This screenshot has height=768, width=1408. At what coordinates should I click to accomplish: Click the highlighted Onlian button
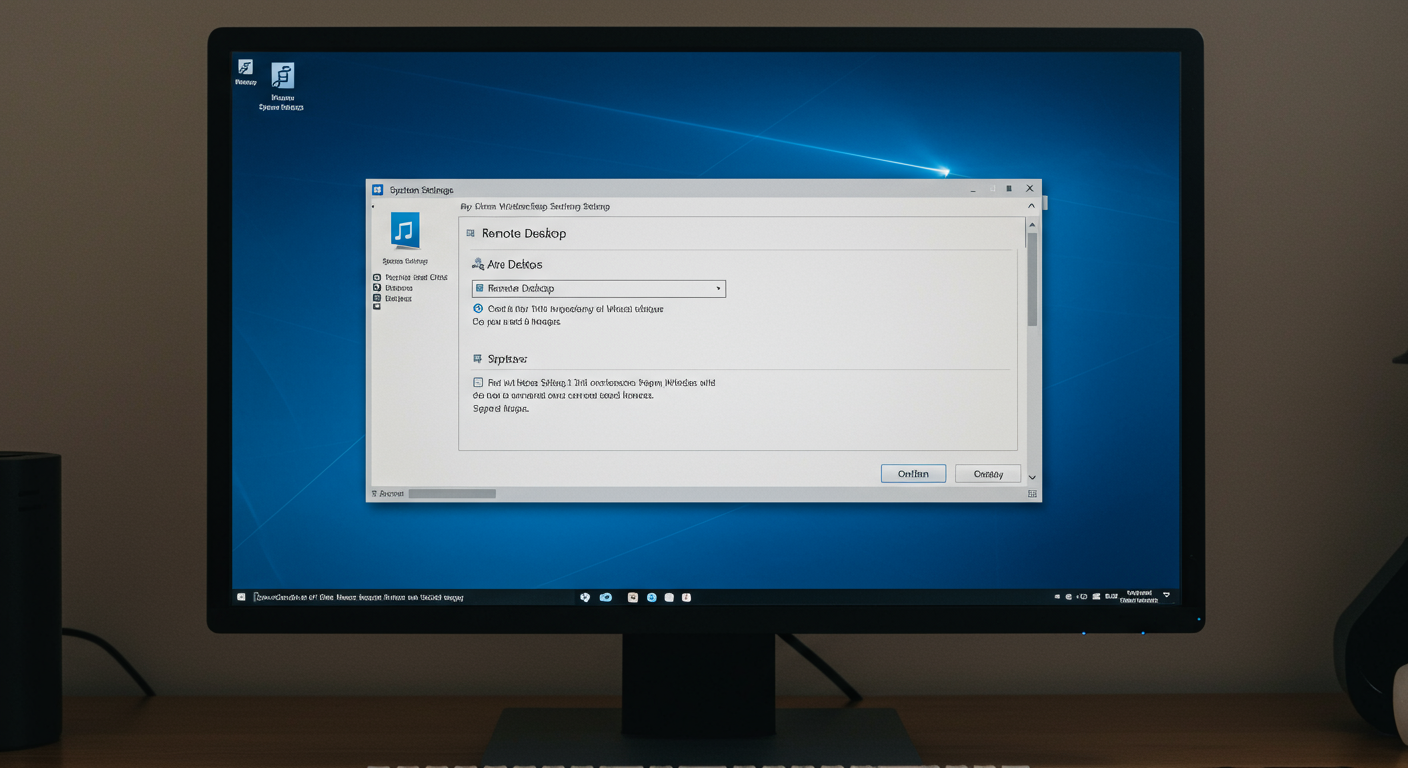click(913, 474)
